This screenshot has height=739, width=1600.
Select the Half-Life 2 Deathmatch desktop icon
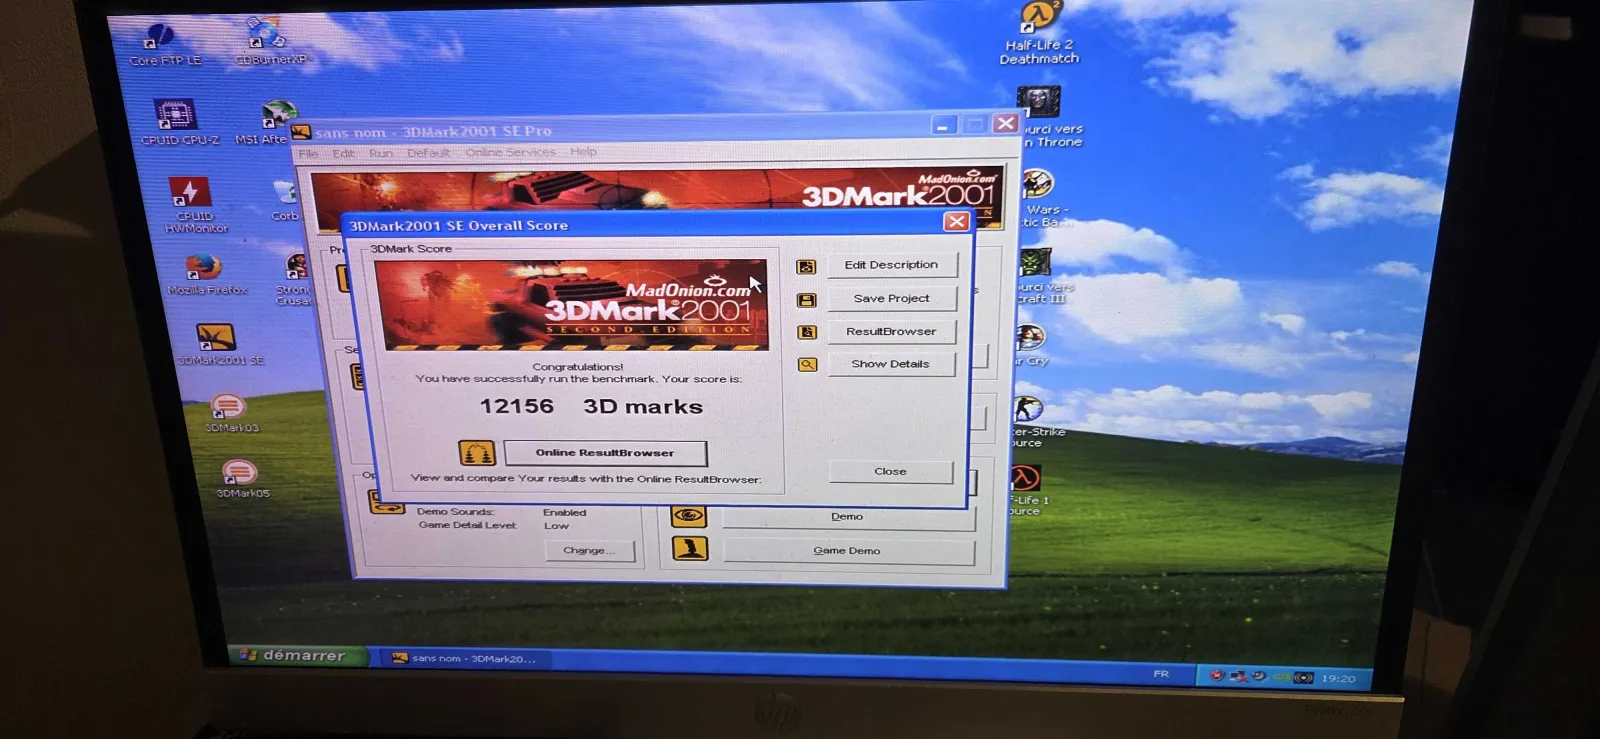point(1040,19)
